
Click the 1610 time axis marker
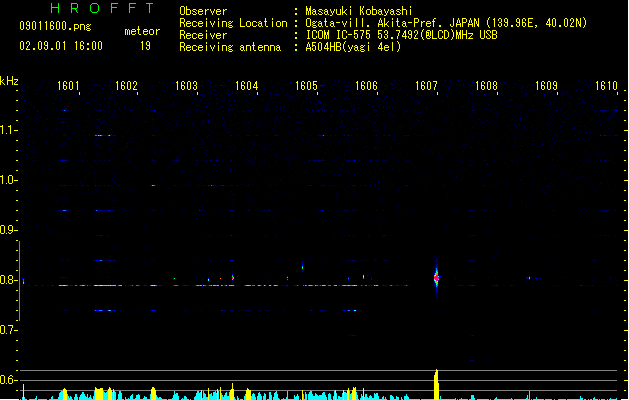click(606, 86)
